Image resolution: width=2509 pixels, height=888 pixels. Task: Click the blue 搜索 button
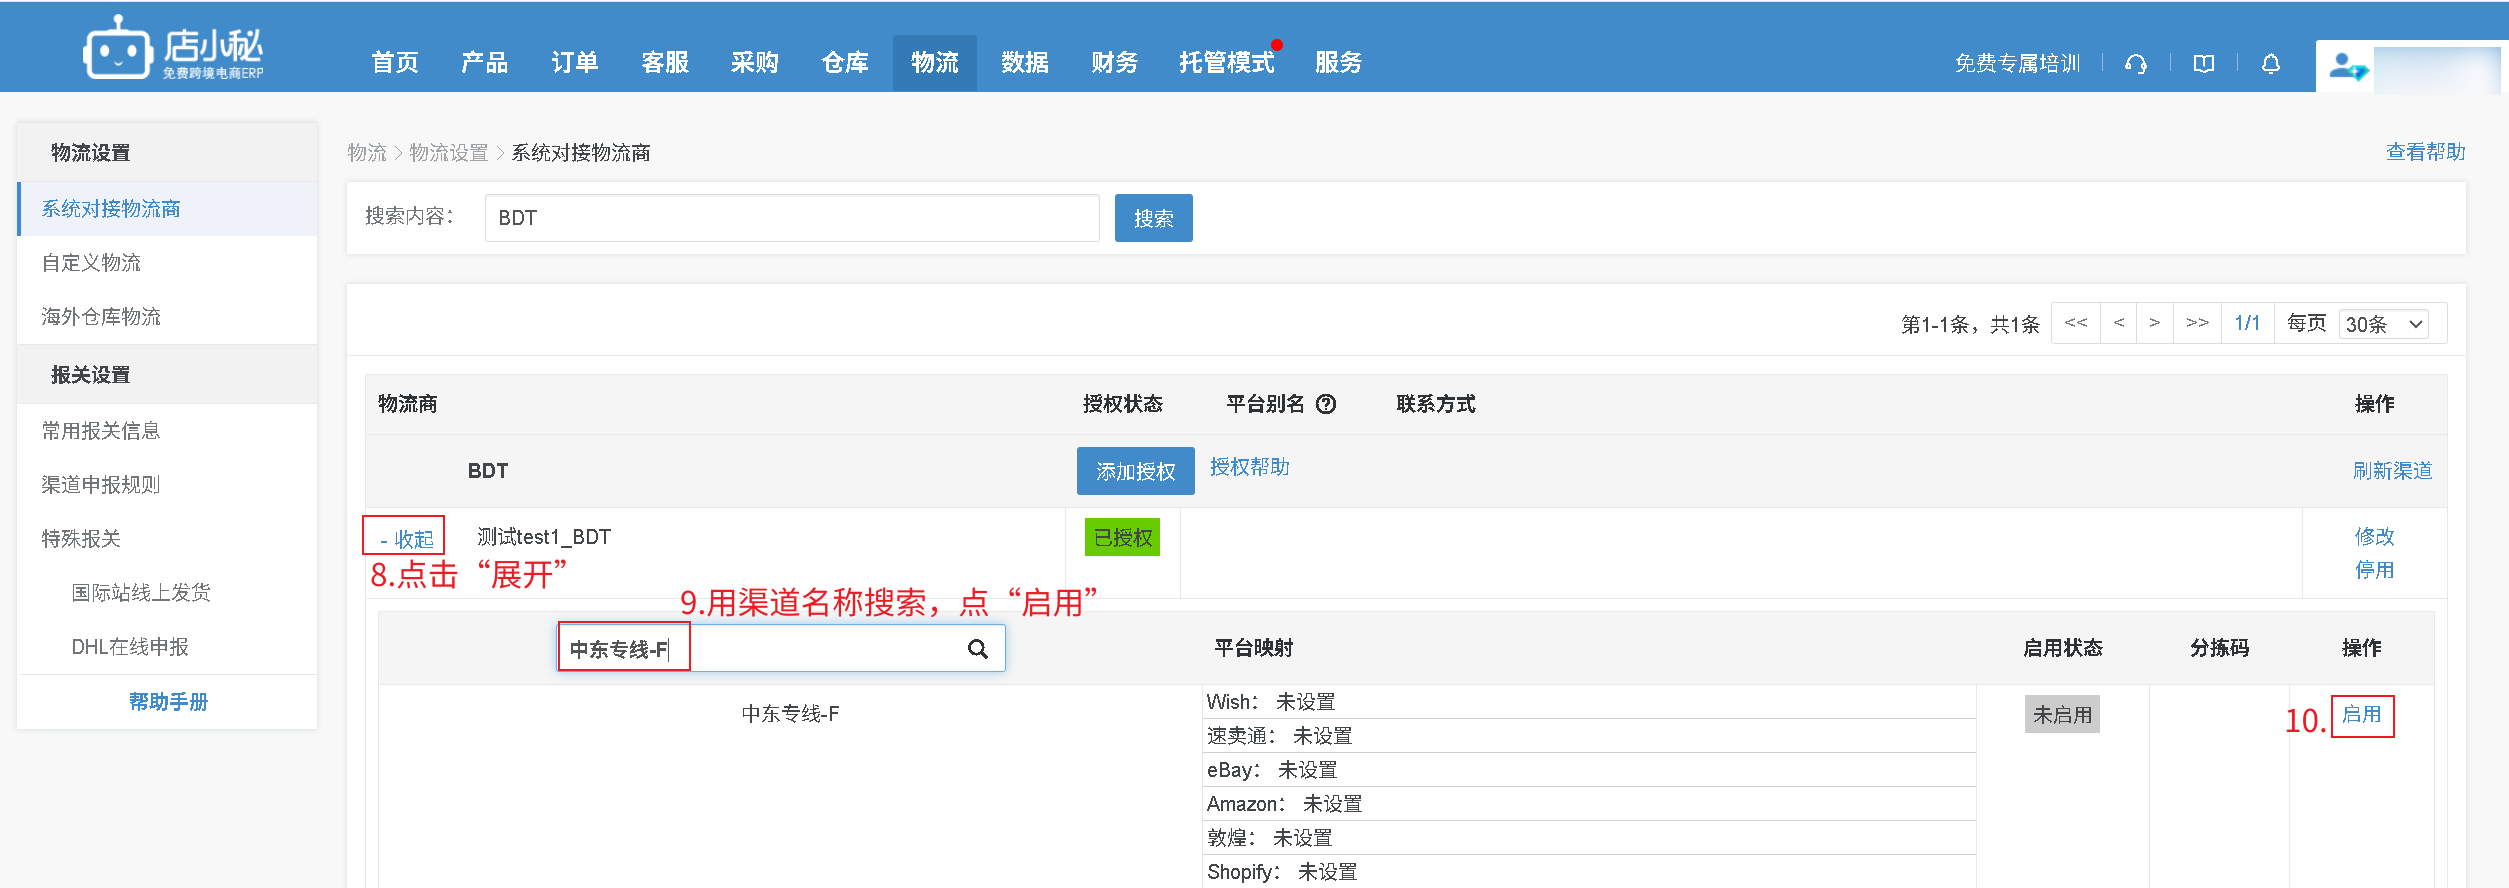click(x=1153, y=218)
